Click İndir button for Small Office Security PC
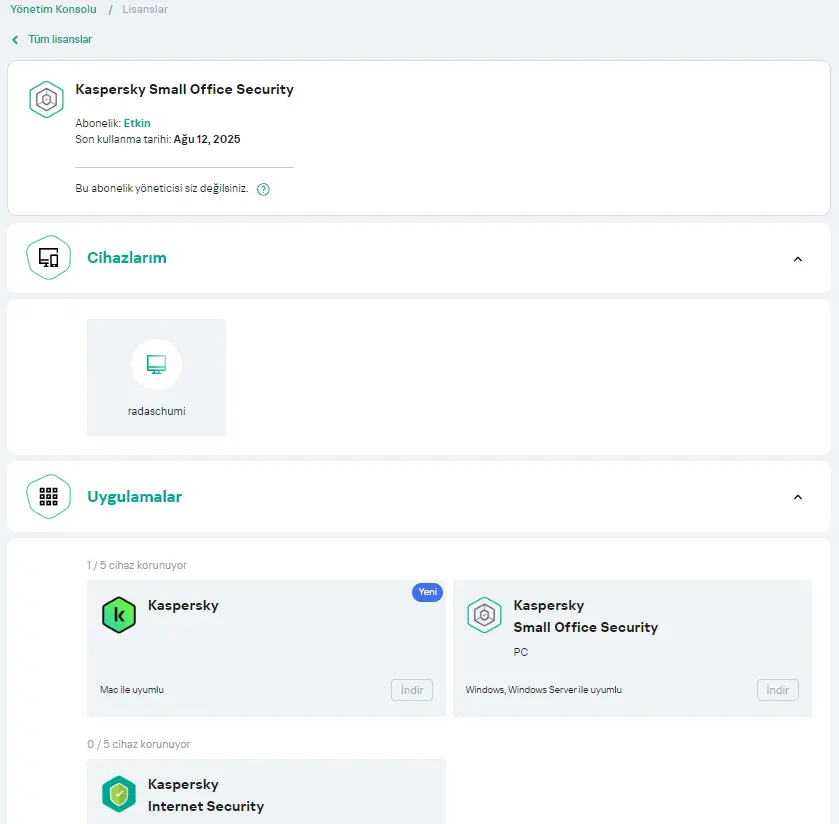Image resolution: width=839 pixels, height=824 pixels. pyautogui.click(x=777, y=690)
